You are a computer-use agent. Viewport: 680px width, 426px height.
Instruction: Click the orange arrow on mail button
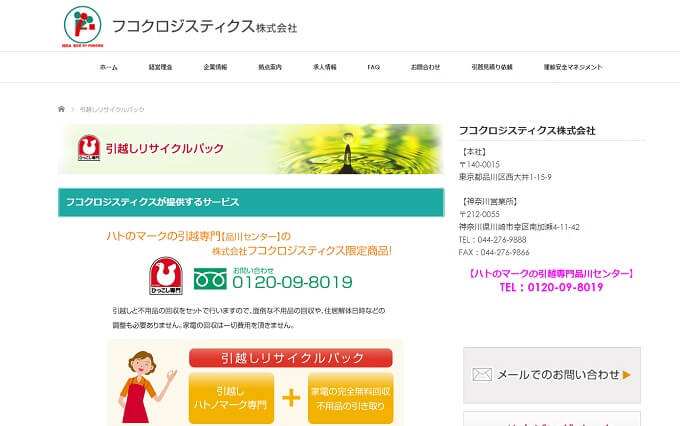click(627, 375)
